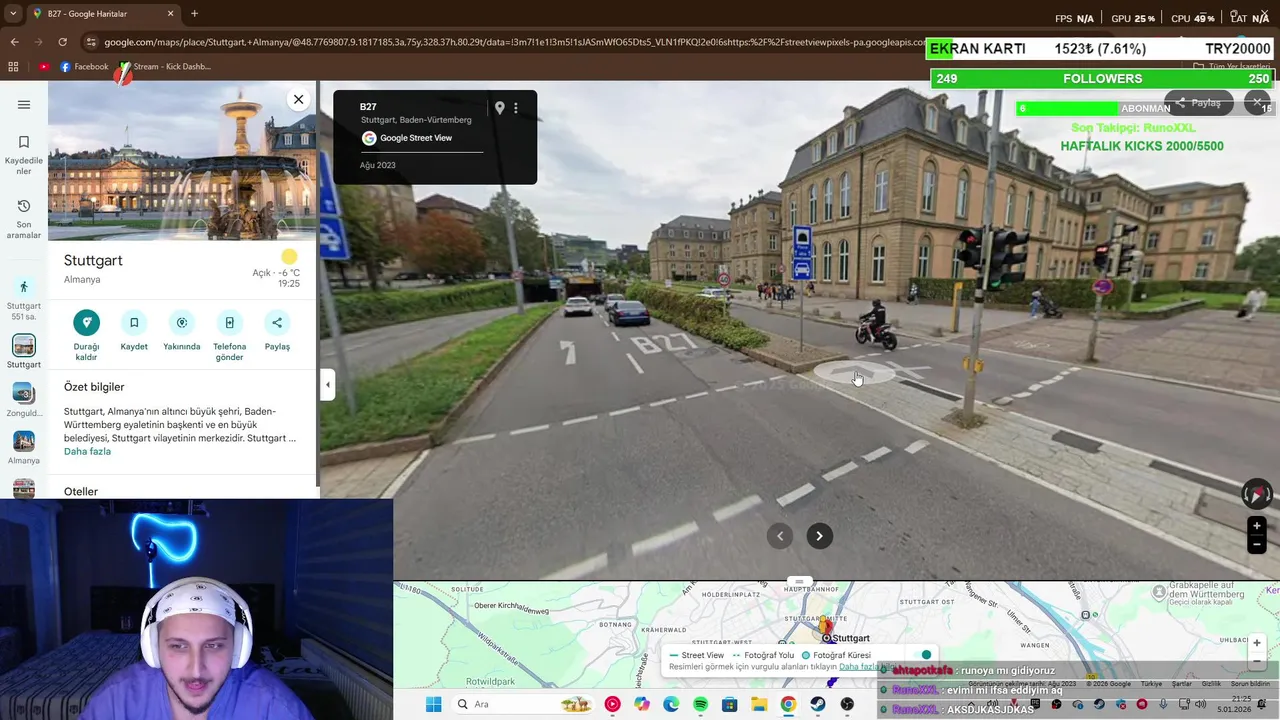Expand the mini map with the drag handle

point(798,581)
